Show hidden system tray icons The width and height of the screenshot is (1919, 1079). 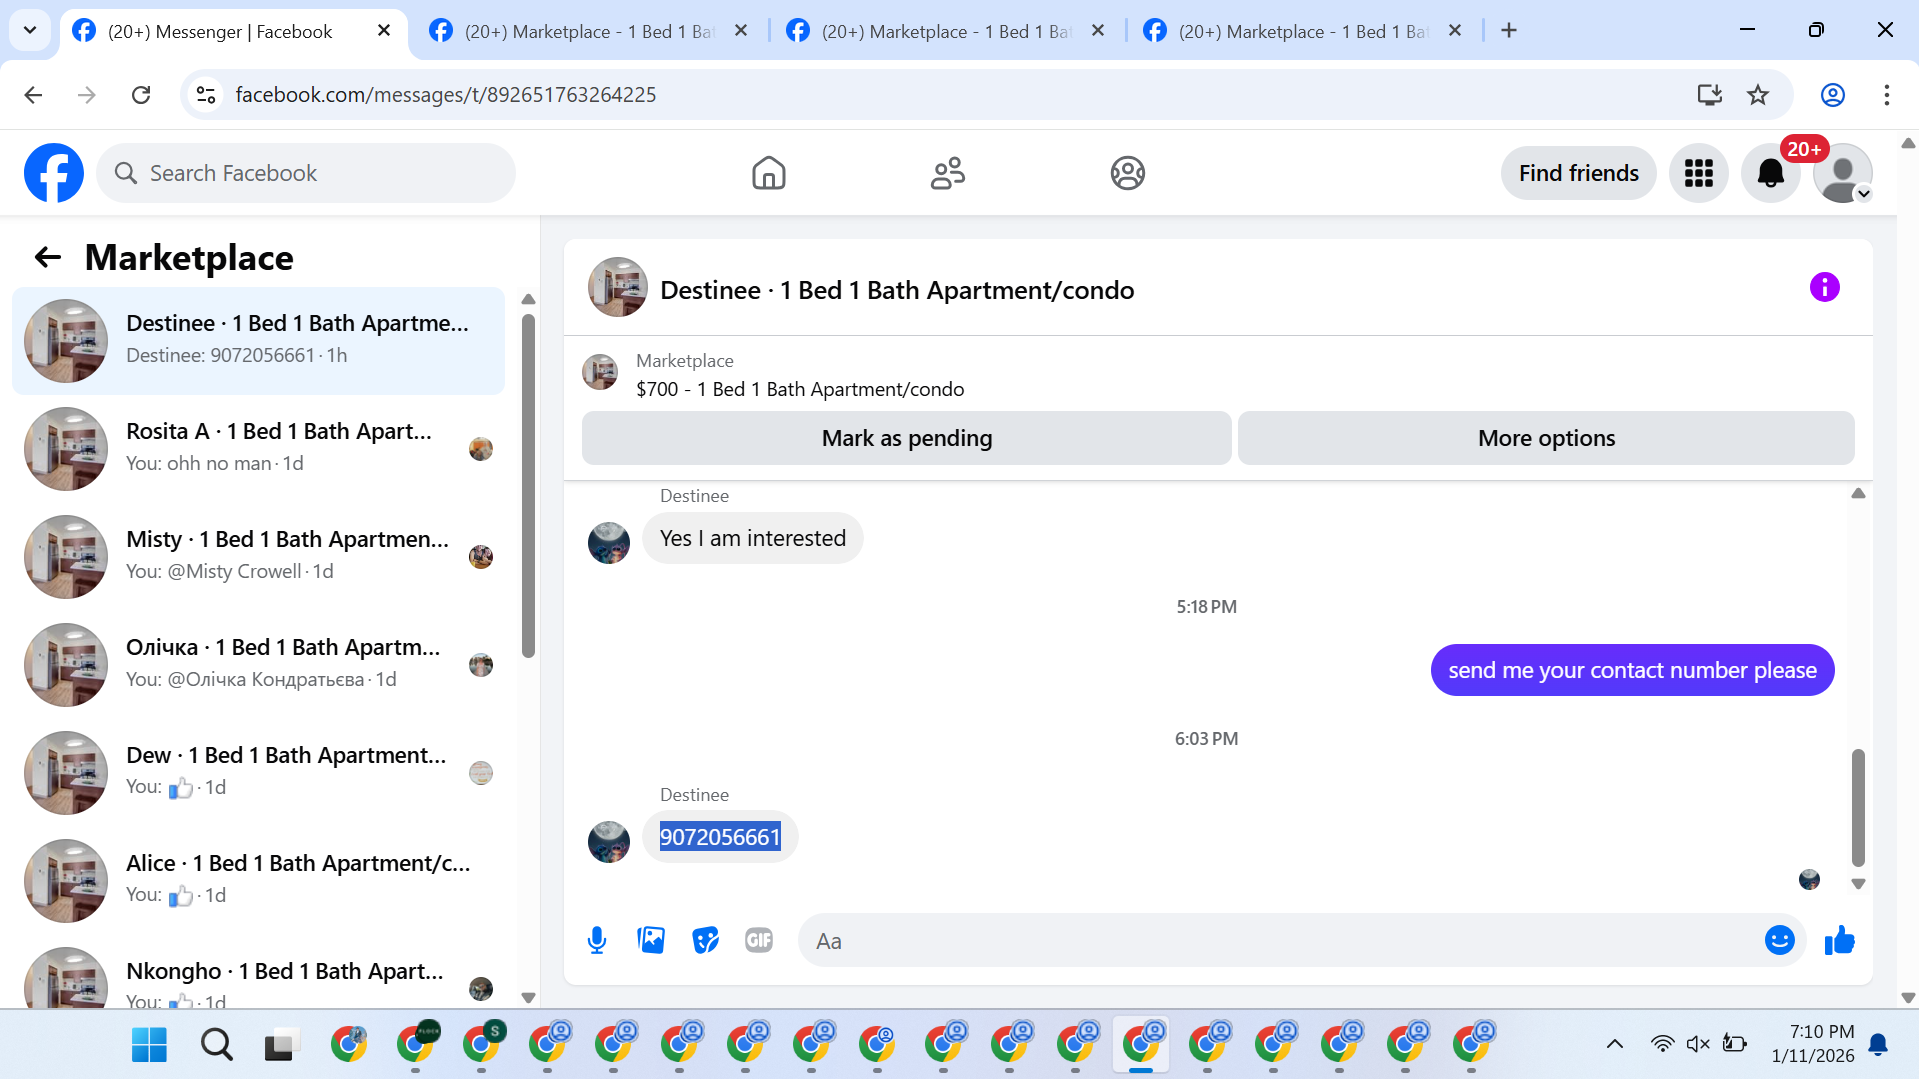pos(1614,1044)
